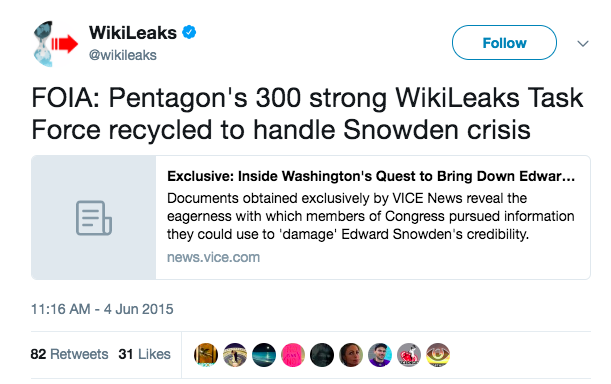Follow the WikiLeaks account
The height and width of the screenshot is (384, 611).
click(x=504, y=42)
